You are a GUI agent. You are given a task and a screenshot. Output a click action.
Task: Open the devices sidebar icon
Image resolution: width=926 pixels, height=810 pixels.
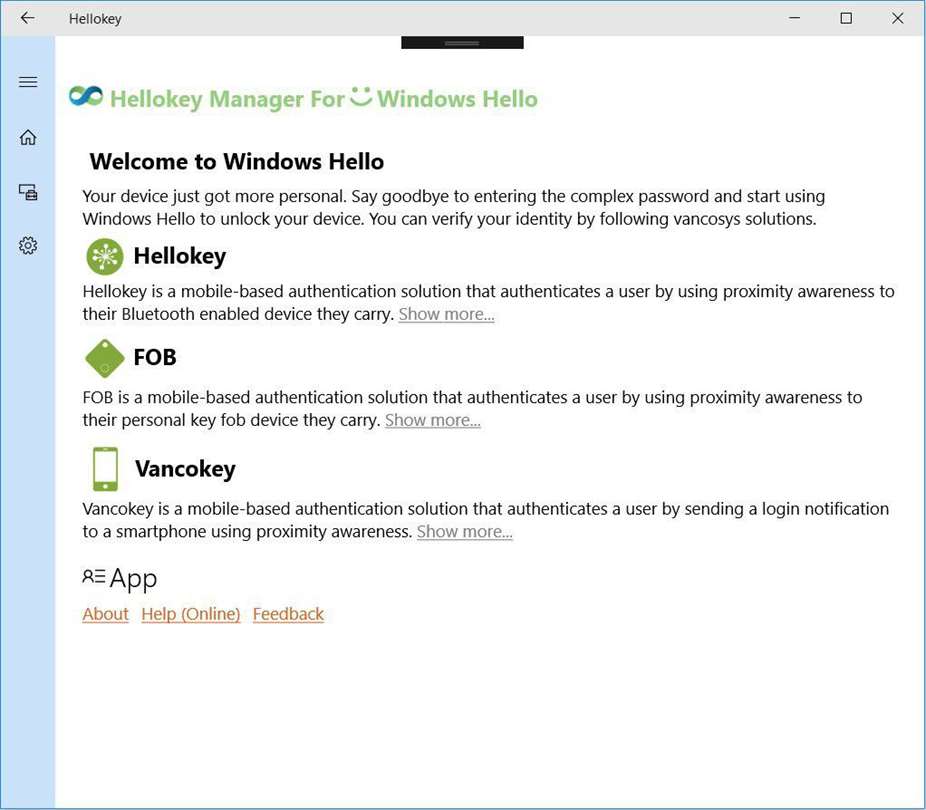tap(28, 192)
